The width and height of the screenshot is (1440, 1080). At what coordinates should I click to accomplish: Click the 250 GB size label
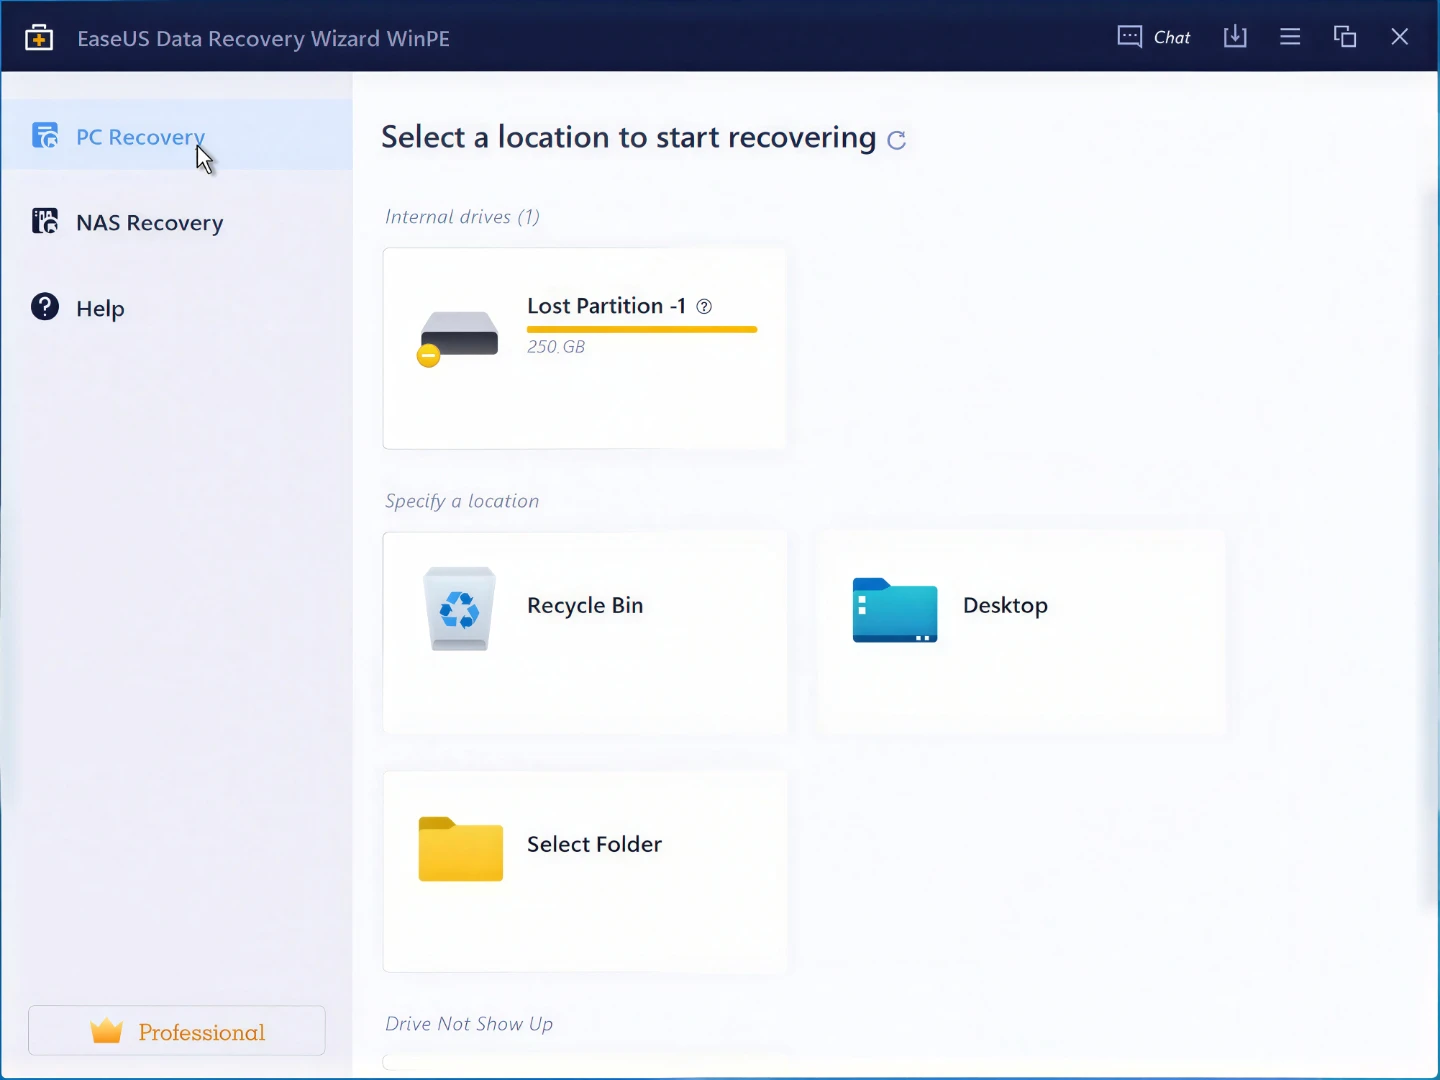point(556,347)
